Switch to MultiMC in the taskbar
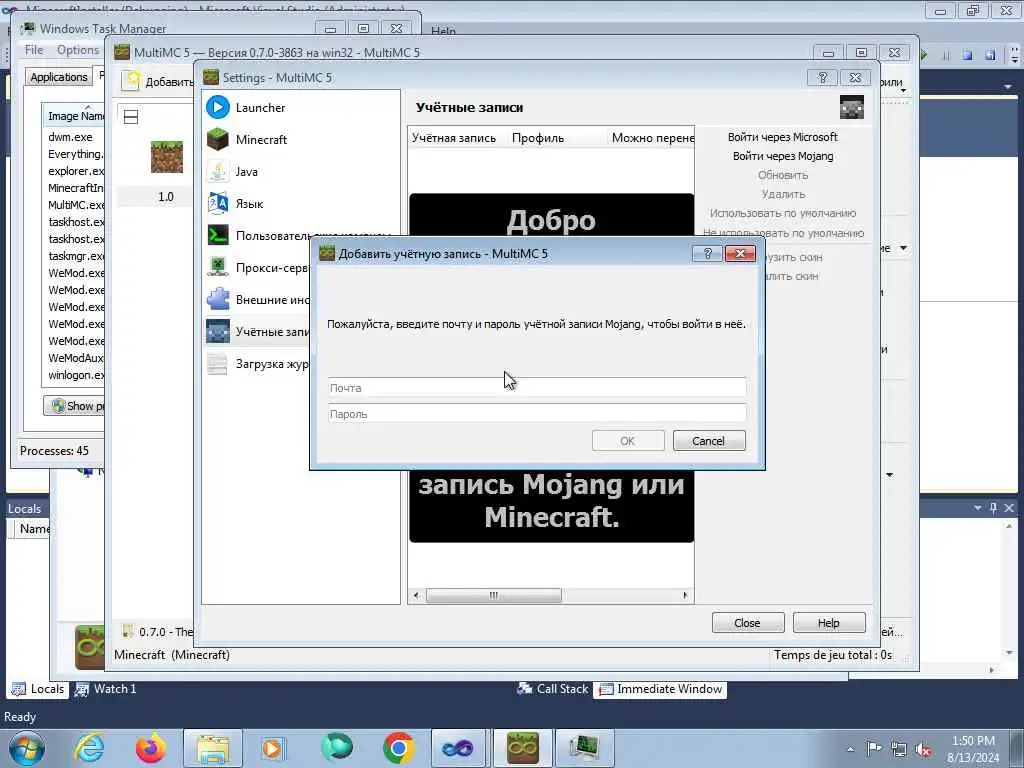1024x768 pixels. [523, 748]
